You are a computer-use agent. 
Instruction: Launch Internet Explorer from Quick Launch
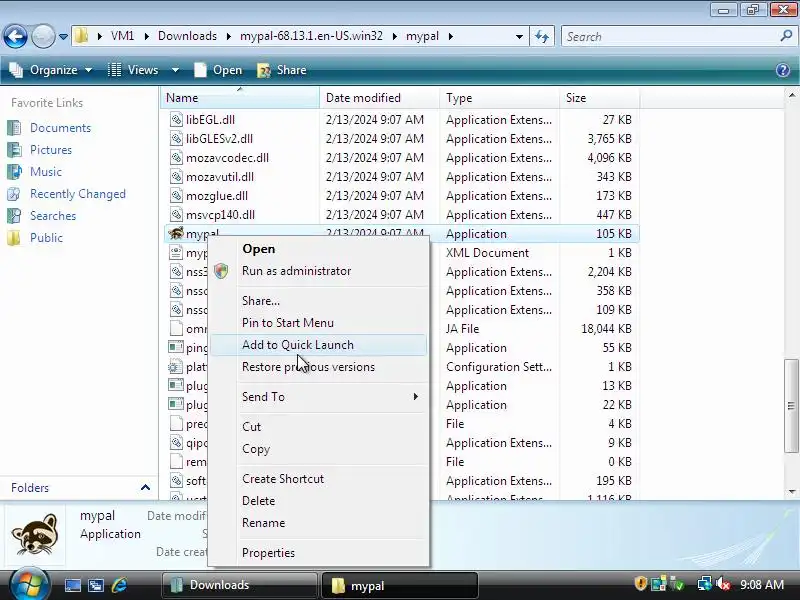coord(119,585)
